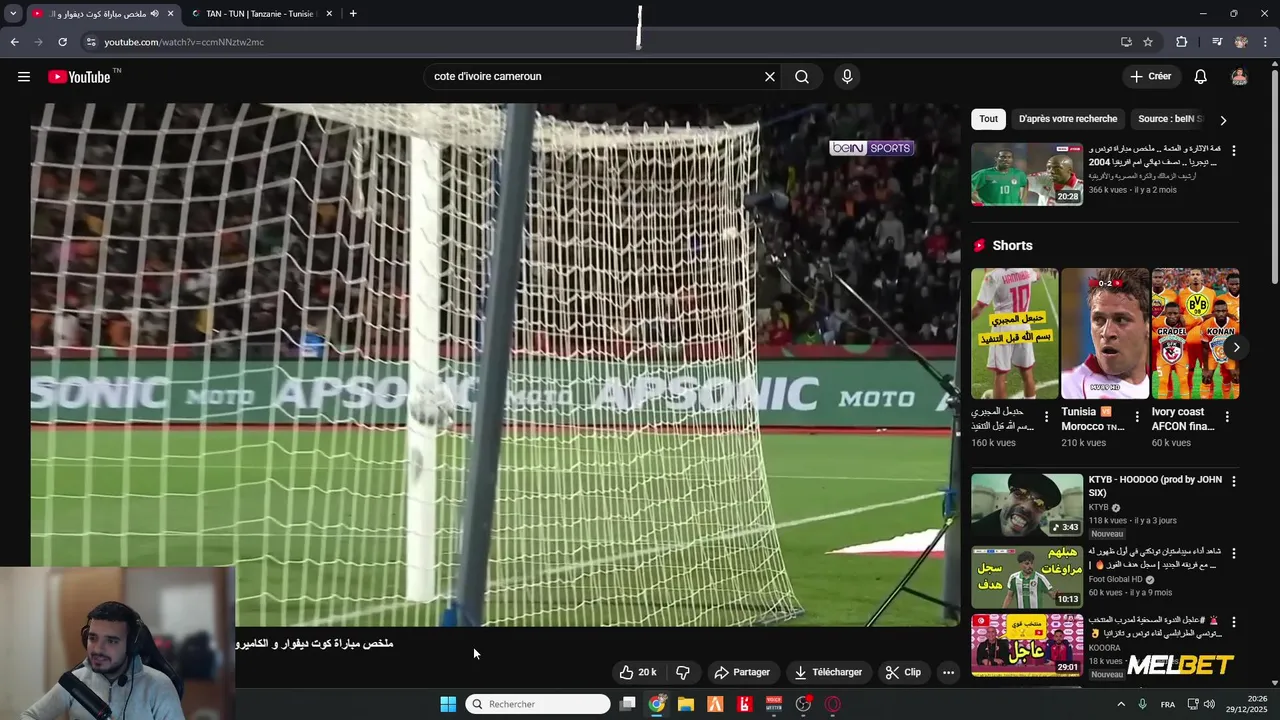Bookmark this page with the star icon
Image resolution: width=1280 pixels, height=720 pixels.
1148,42
